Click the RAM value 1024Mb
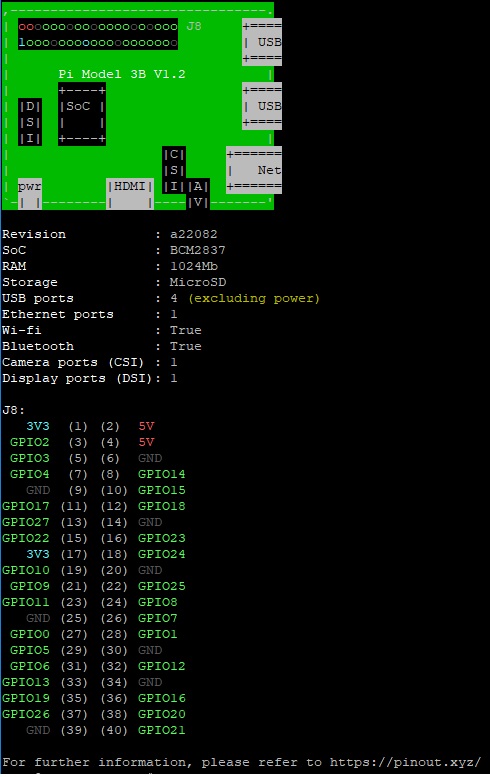 pyautogui.click(x=194, y=266)
